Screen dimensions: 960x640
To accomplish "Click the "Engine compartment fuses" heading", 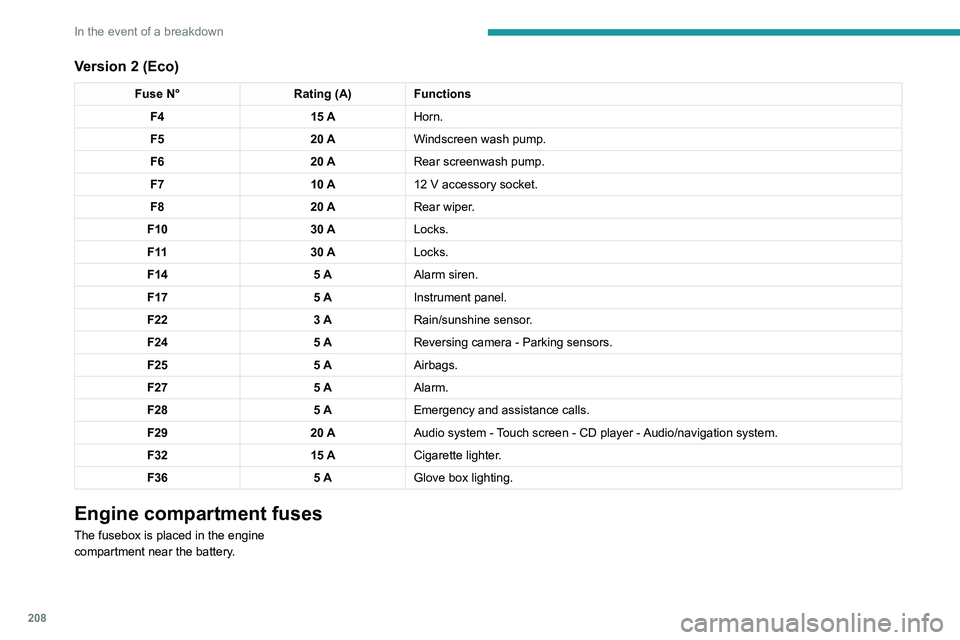I will [x=198, y=514].
